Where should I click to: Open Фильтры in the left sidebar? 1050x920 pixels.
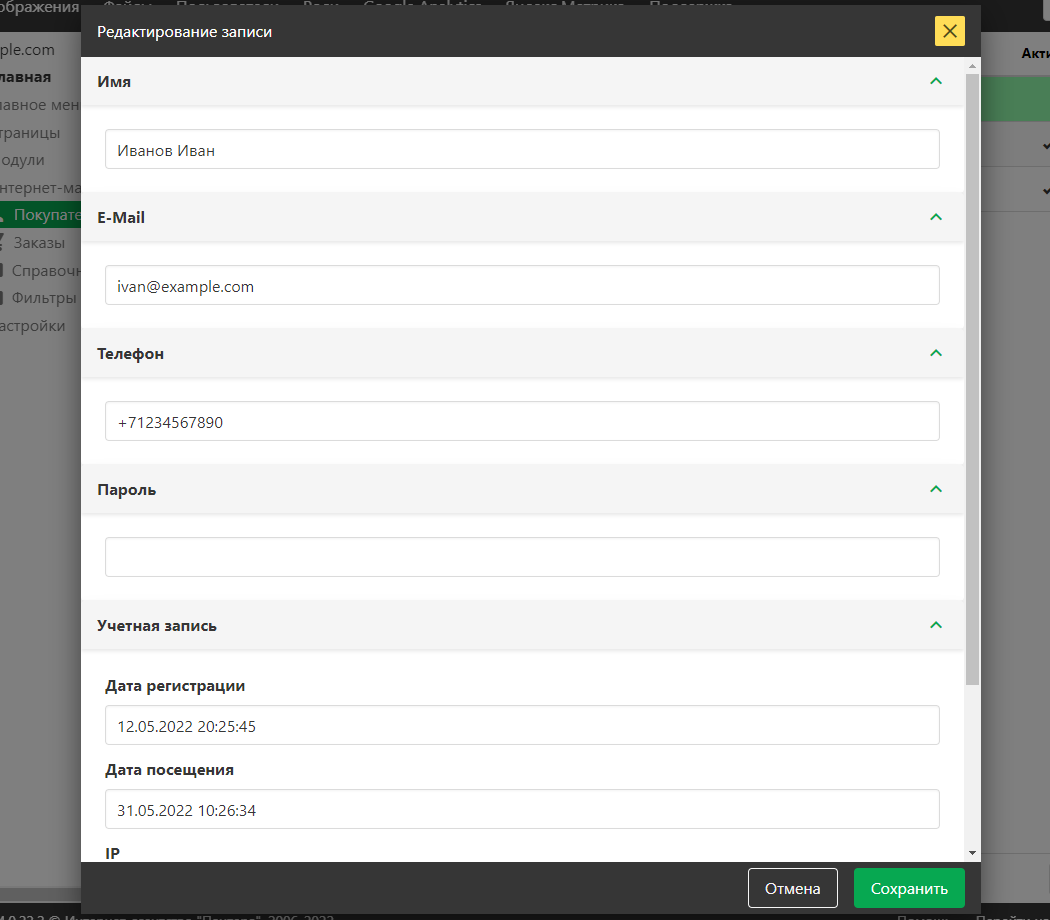coord(44,297)
